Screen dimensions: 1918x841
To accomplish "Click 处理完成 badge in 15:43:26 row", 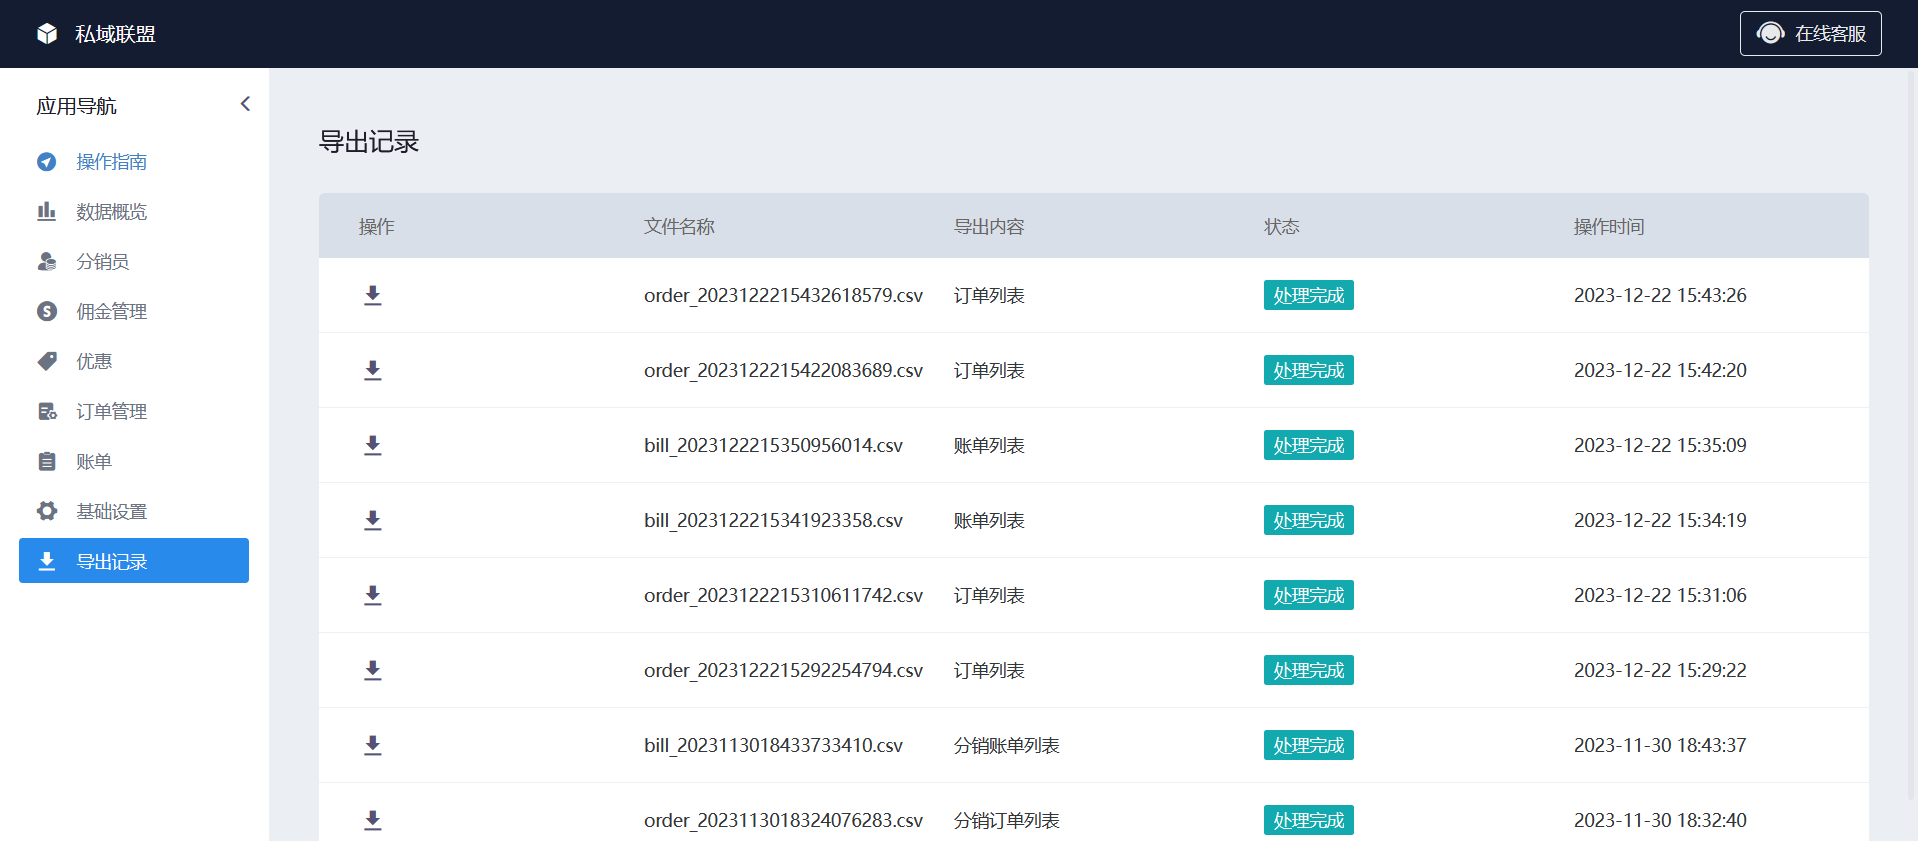I will coord(1308,295).
